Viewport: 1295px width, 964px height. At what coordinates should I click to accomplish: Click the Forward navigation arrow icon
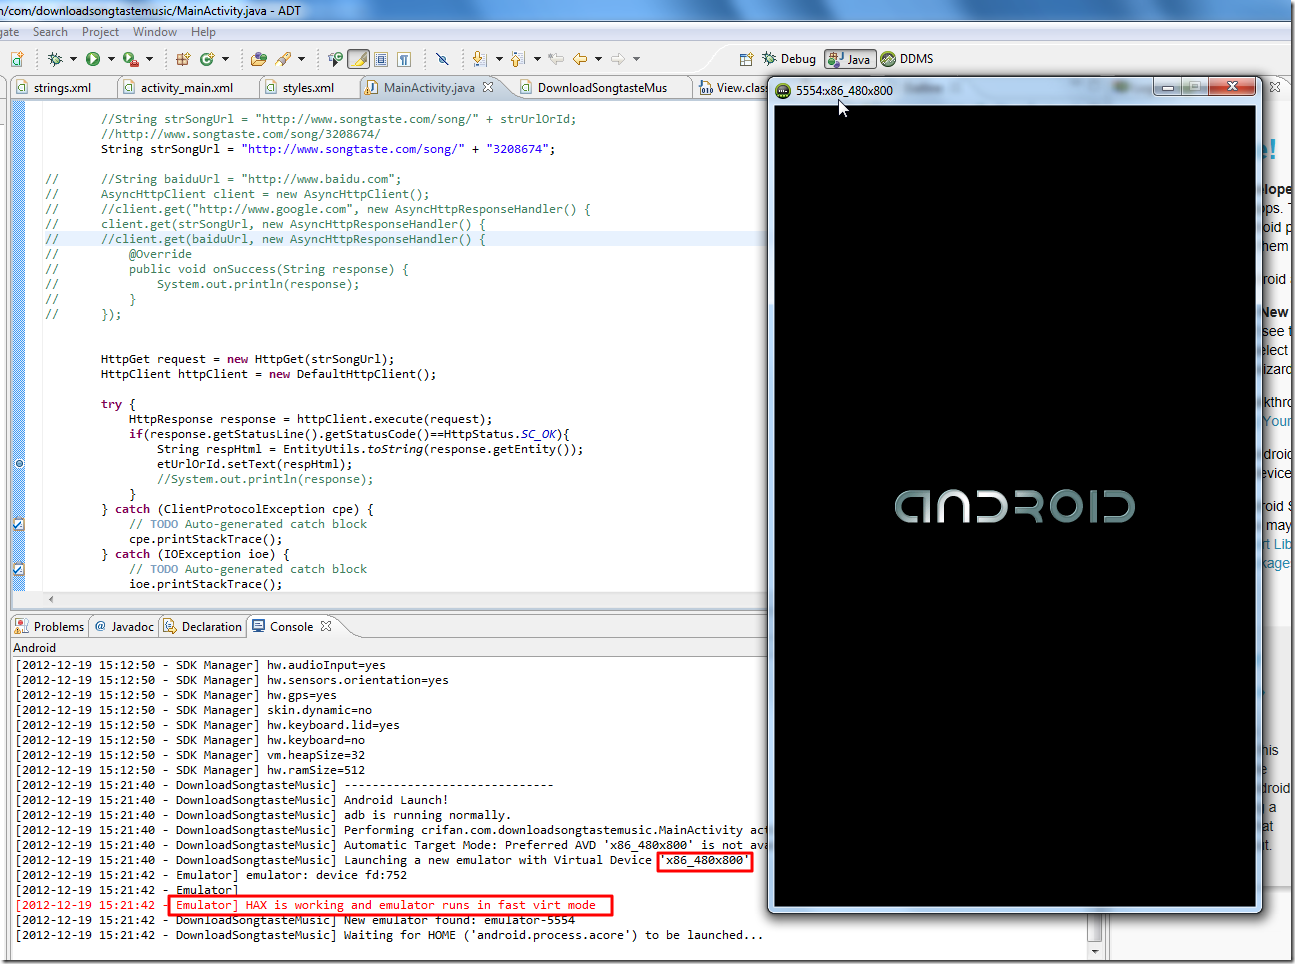(x=618, y=59)
